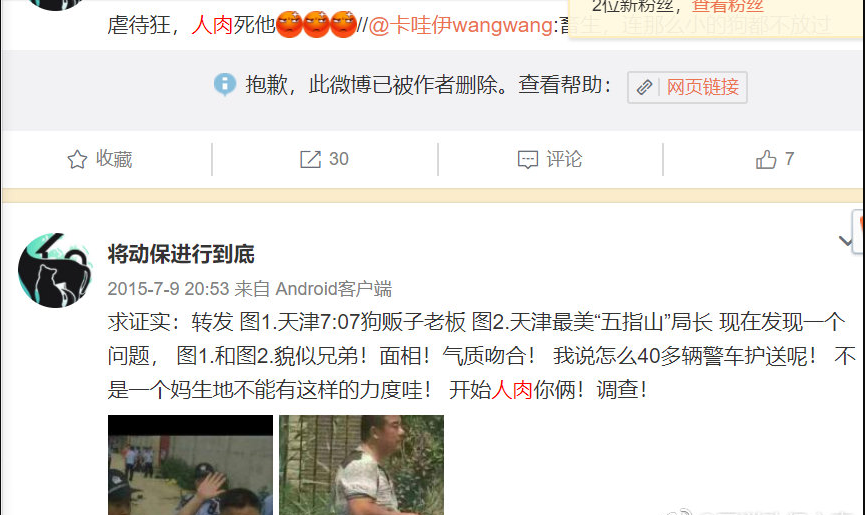The width and height of the screenshot is (865, 515).
Task: Click the star icon beside 收藏
Action: point(77,160)
